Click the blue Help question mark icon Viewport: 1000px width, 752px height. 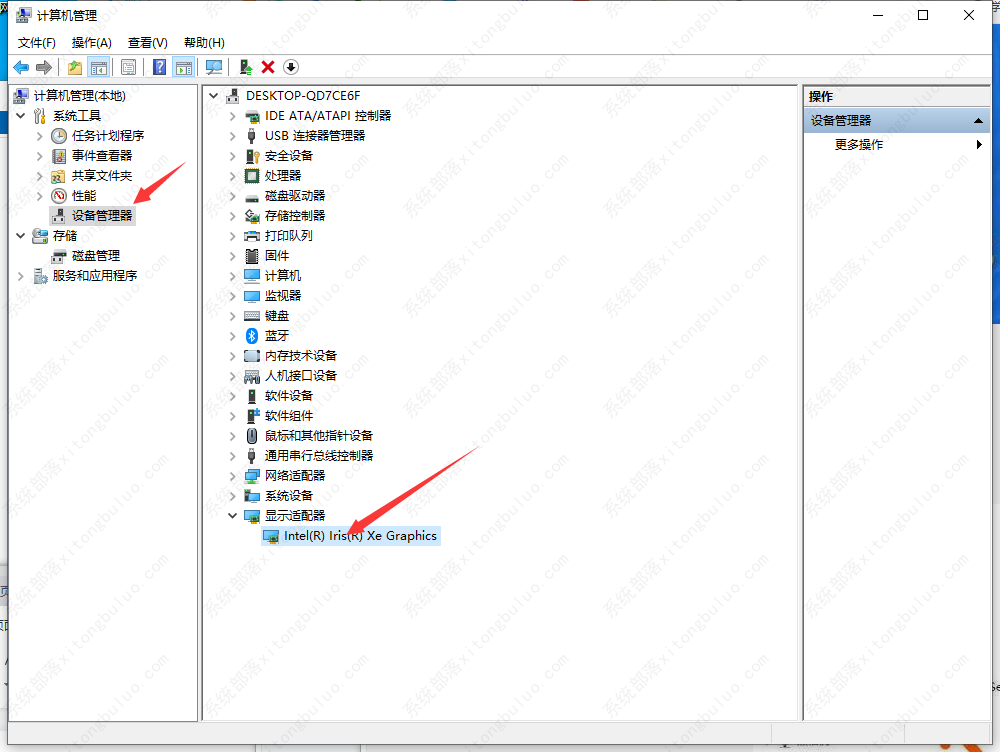click(x=159, y=67)
